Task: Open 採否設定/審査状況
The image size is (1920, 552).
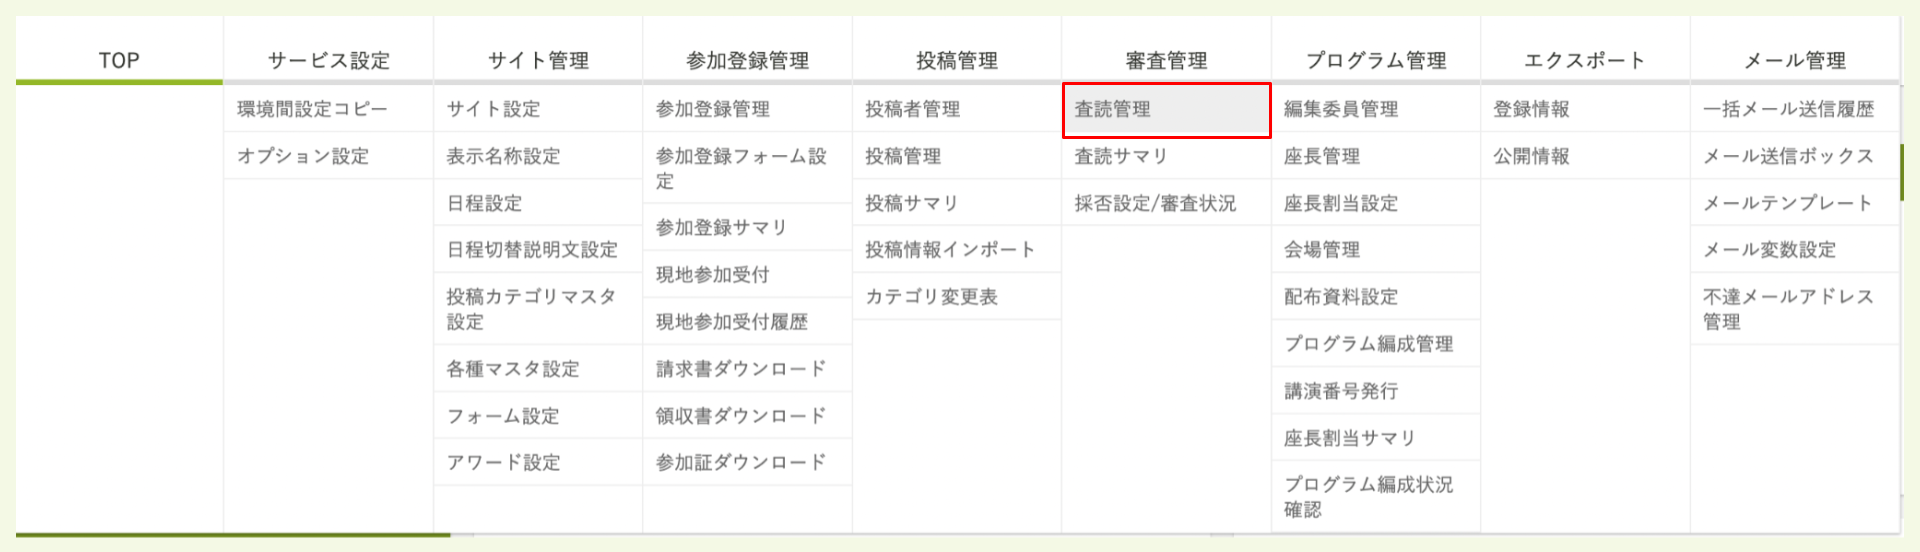Action: [x=1155, y=203]
